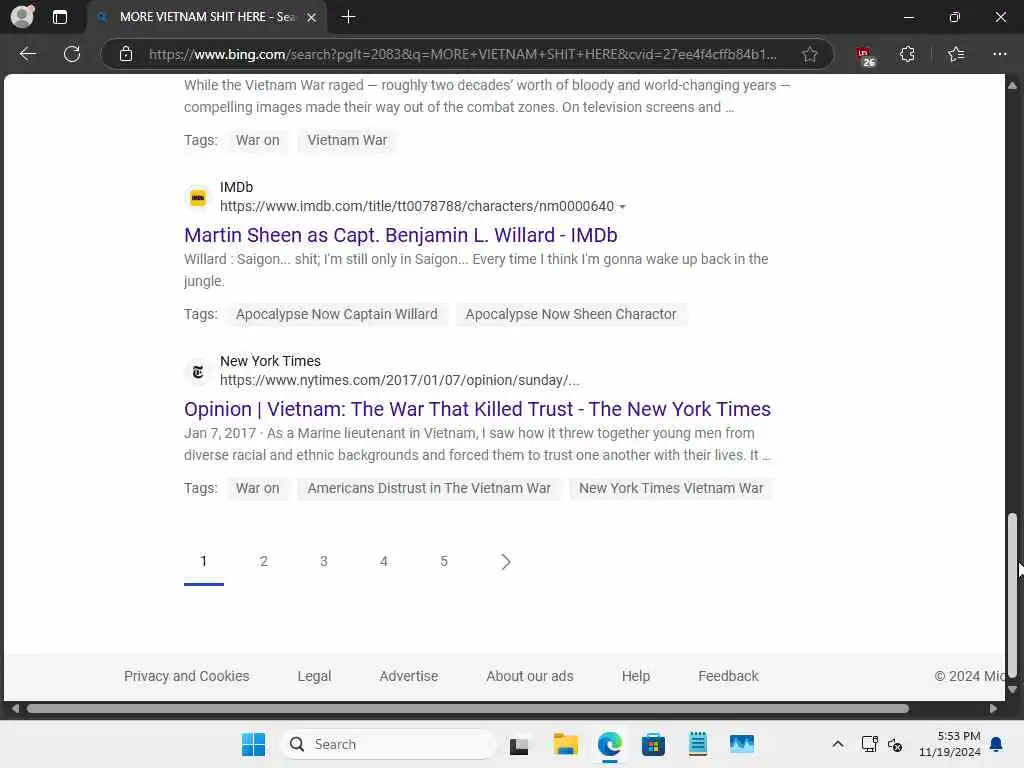The height and width of the screenshot is (768, 1024).
Task: Open the Extensions puzzle icon
Action: 907,54
